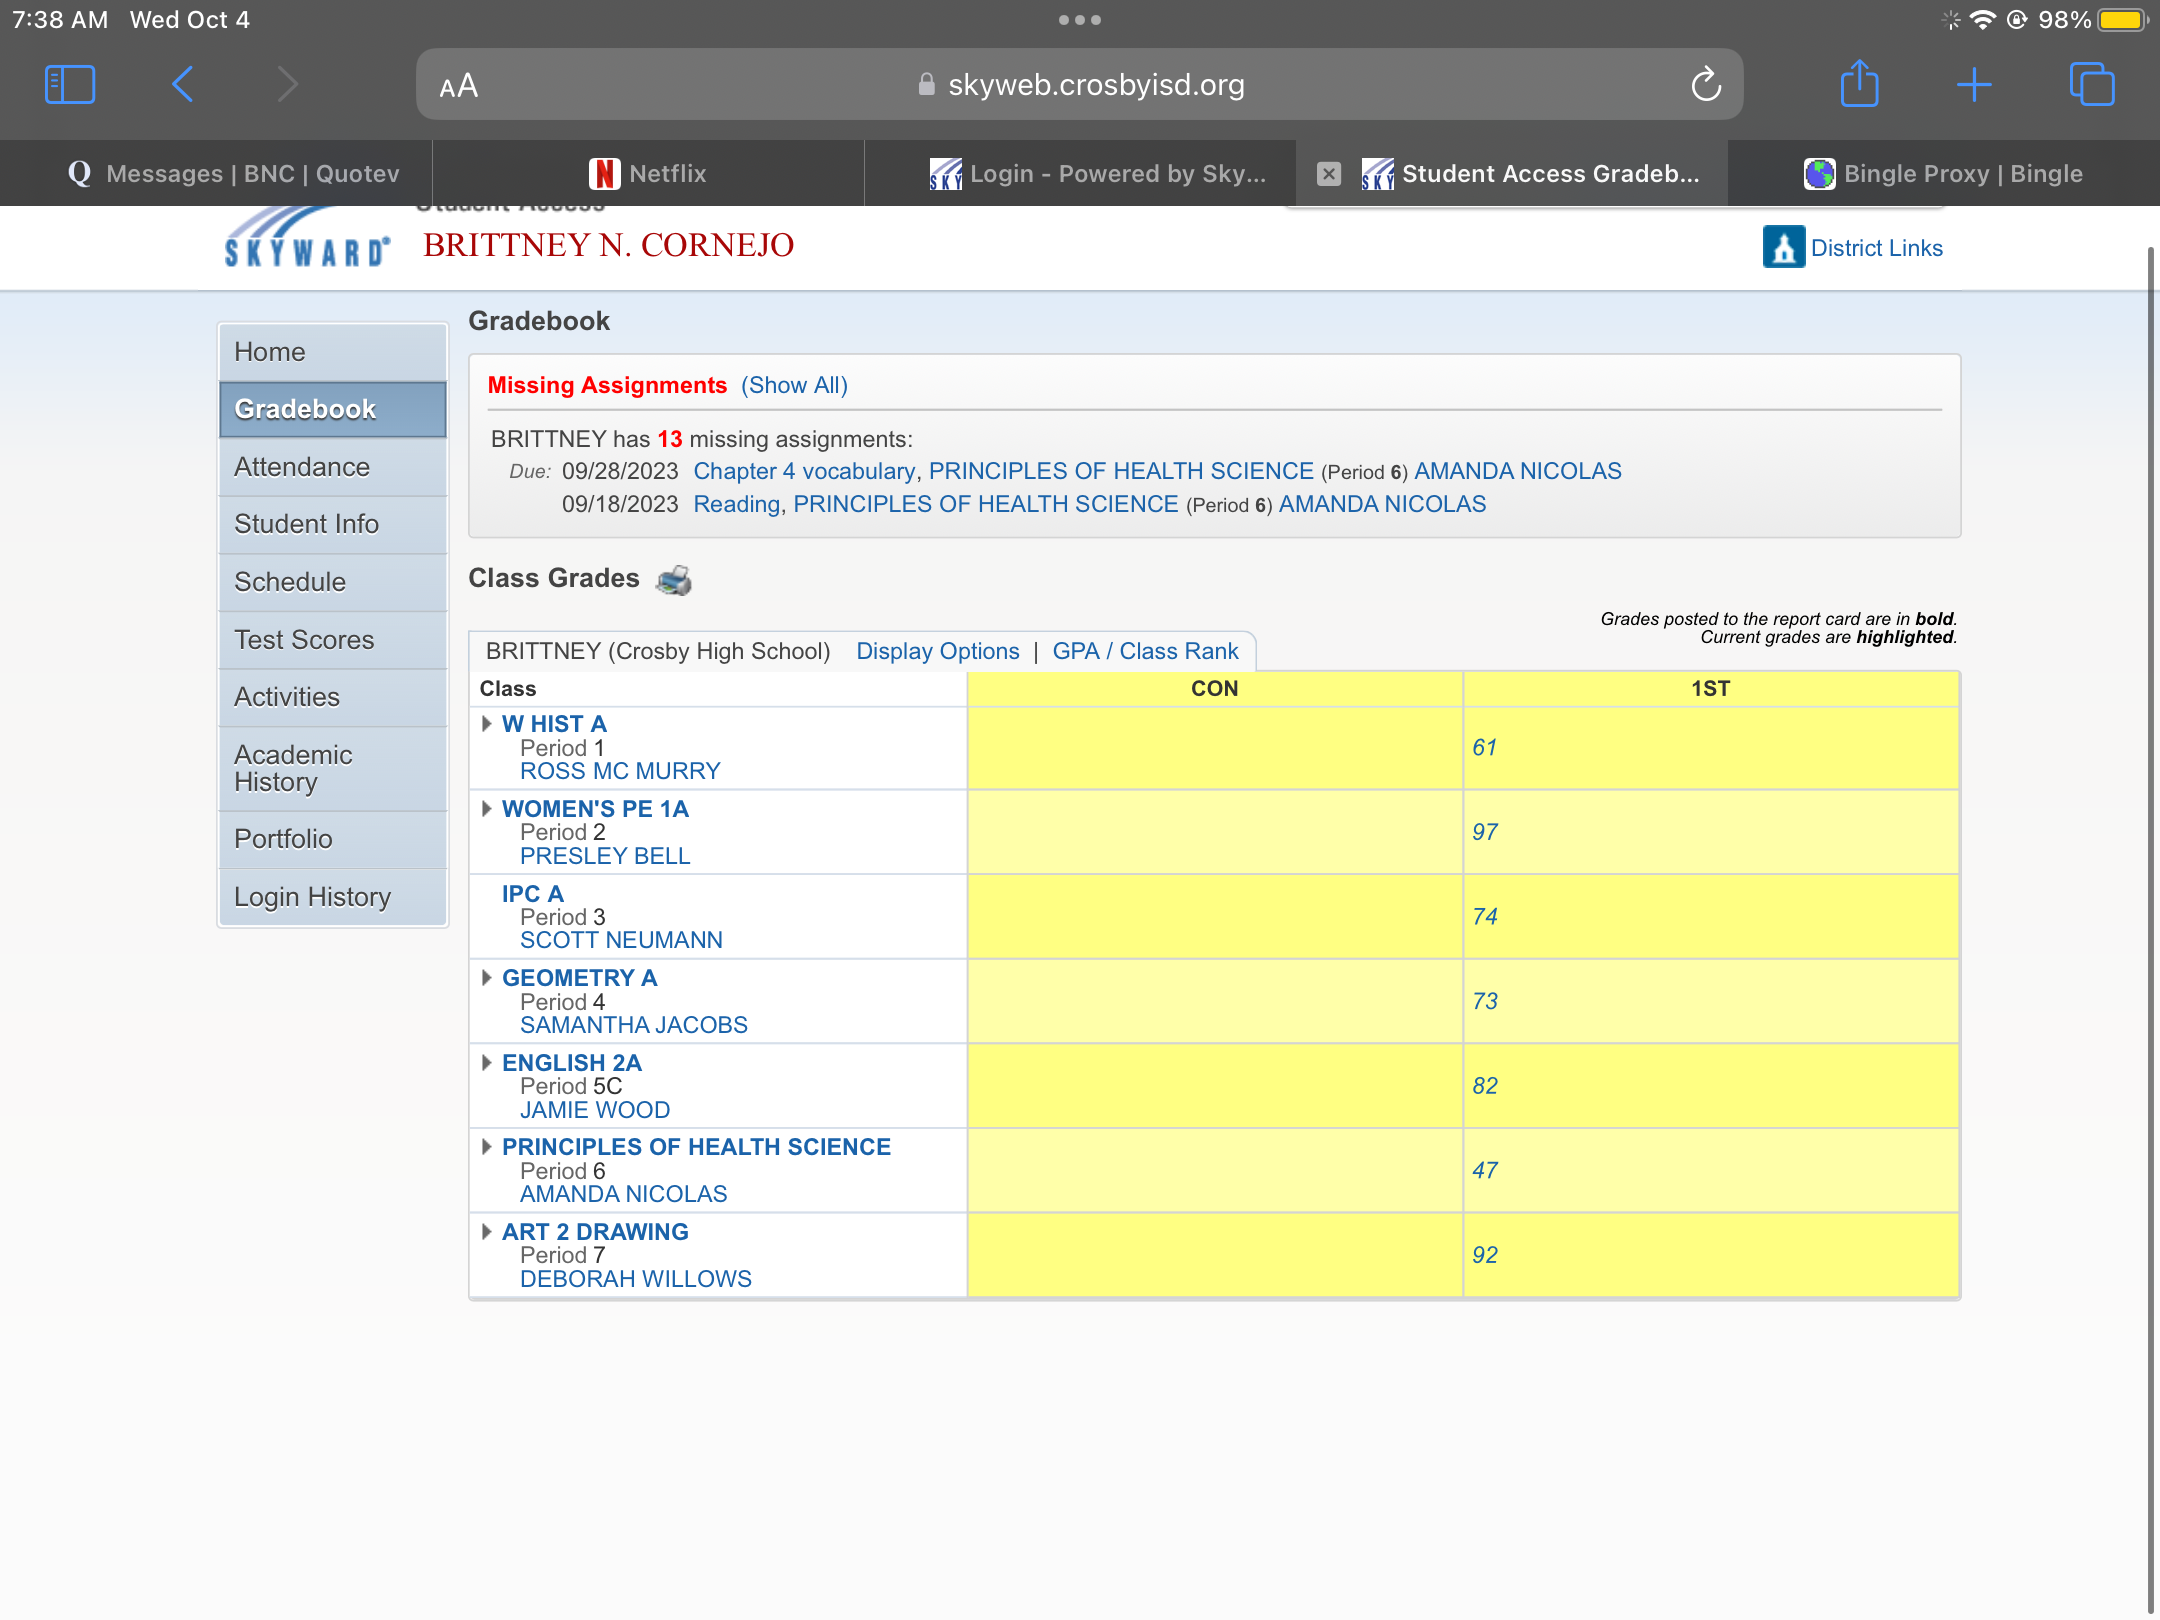Open a new tab with plus icon
Image resolution: width=2160 pixels, height=1620 pixels.
click(x=1974, y=84)
